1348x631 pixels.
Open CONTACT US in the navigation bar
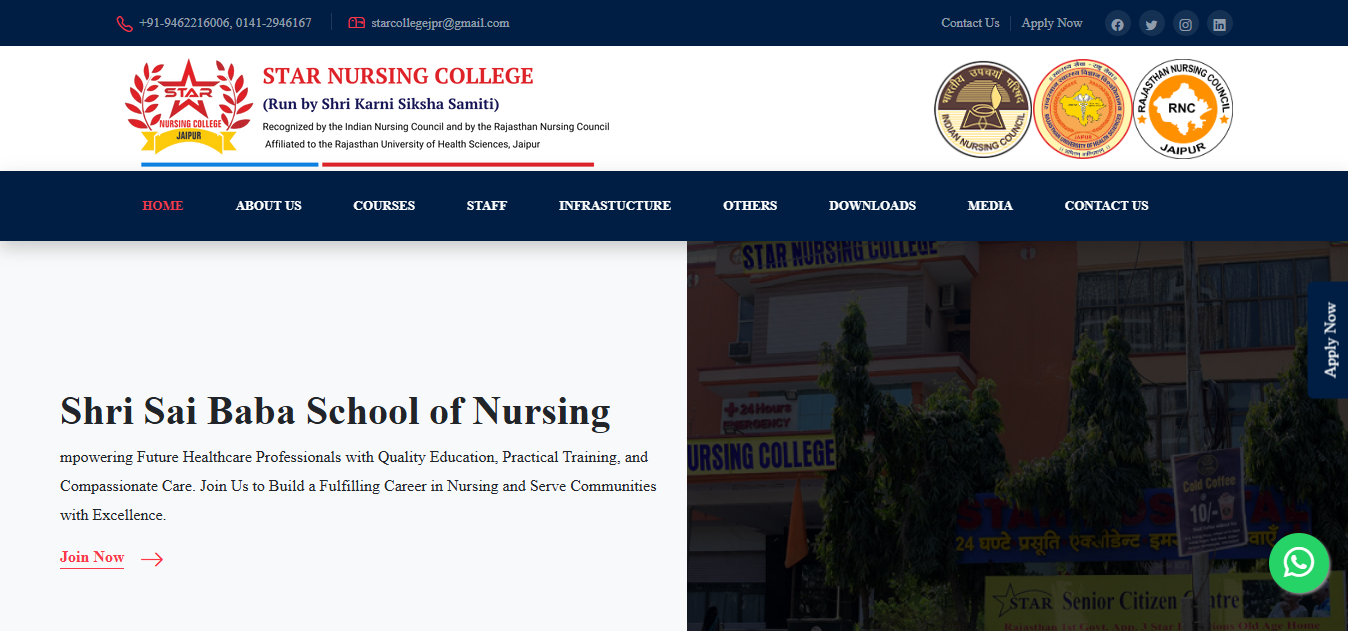[x=1106, y=205]
